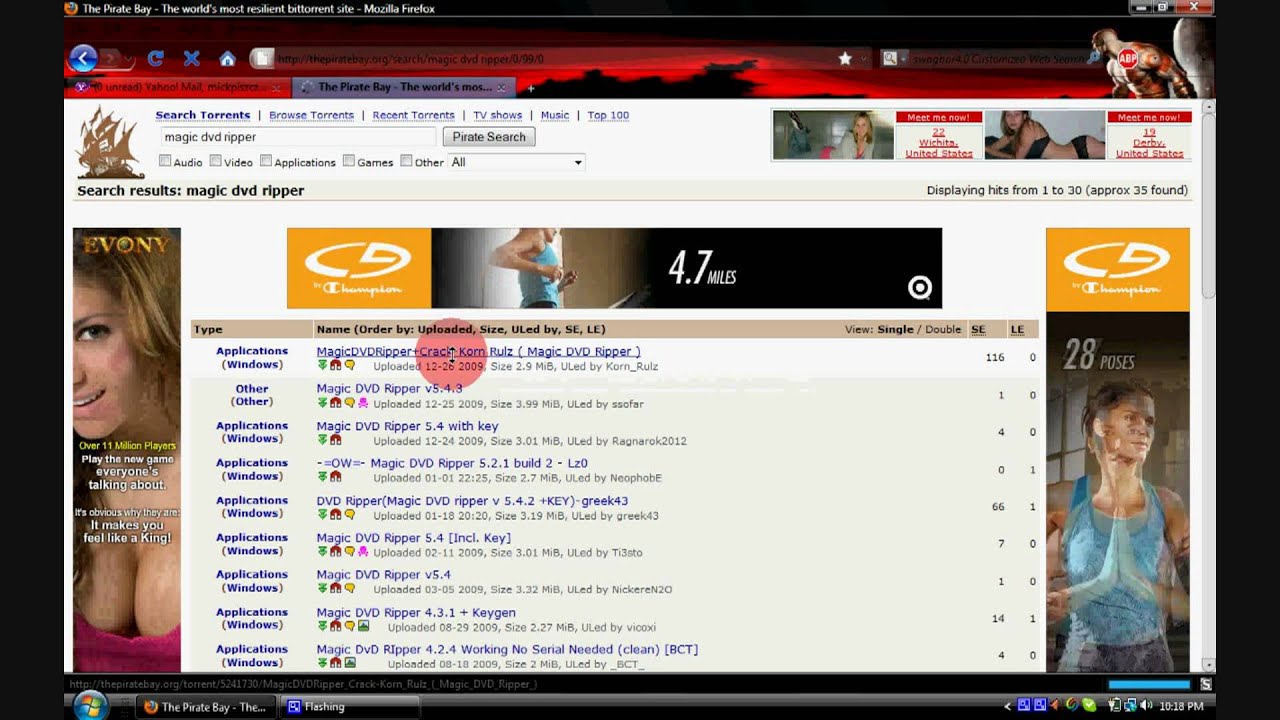This screenshot has width=1280, height=720.
Task: Open a new tab with plus button
Action: 530,87
